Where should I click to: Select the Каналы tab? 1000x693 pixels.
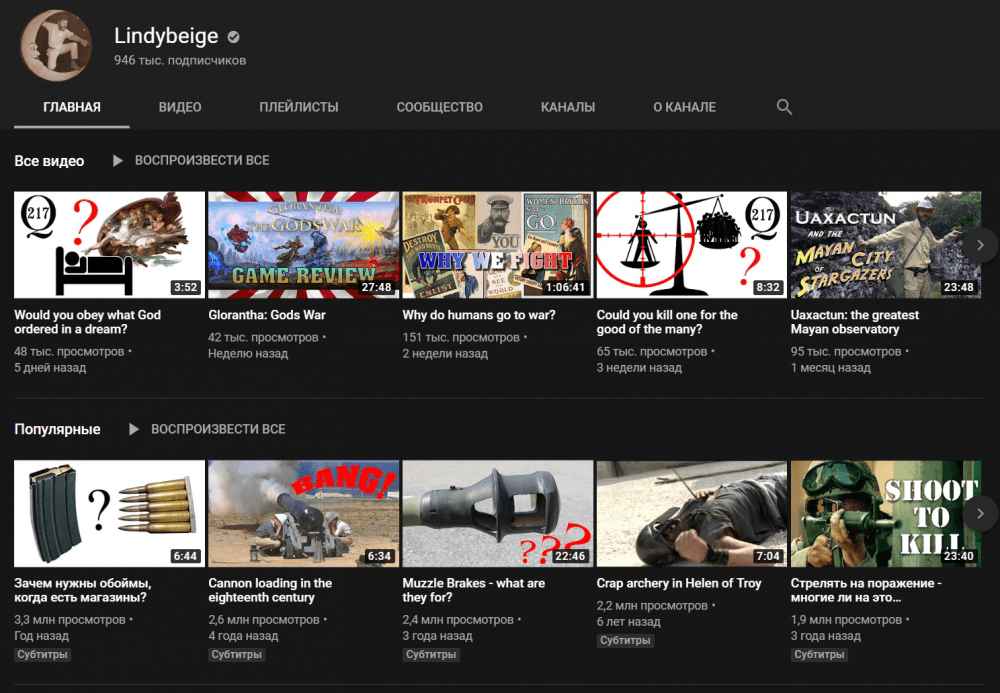tap(567, 107)
